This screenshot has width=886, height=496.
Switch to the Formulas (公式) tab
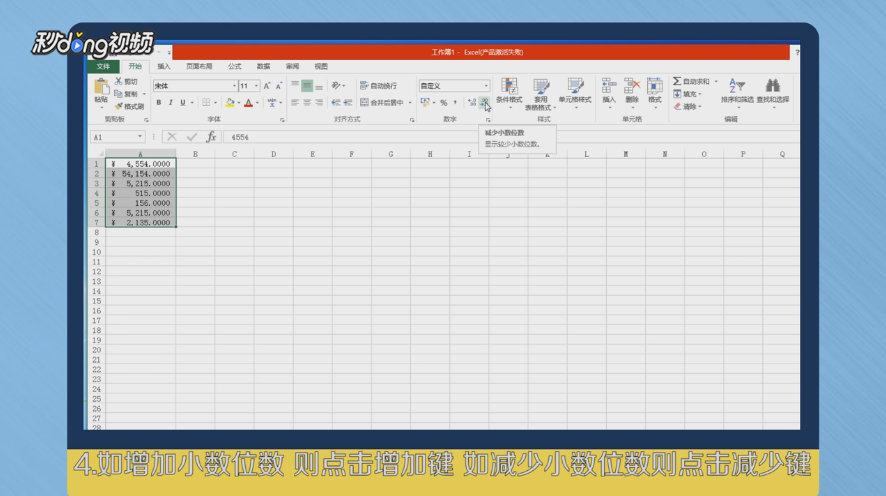(x=234, y=67)
